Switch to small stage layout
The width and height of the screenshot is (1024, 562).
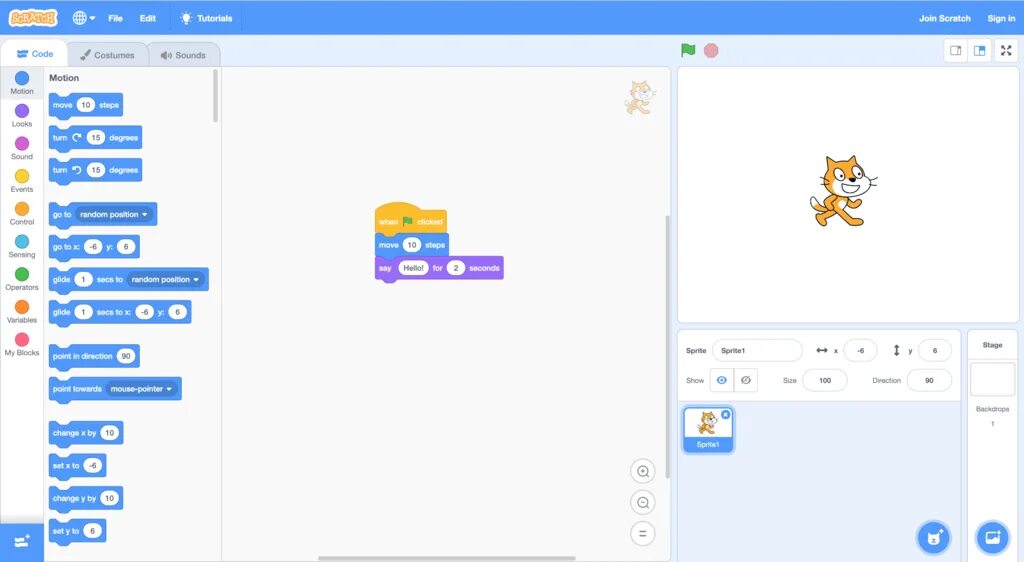point(955,50)
